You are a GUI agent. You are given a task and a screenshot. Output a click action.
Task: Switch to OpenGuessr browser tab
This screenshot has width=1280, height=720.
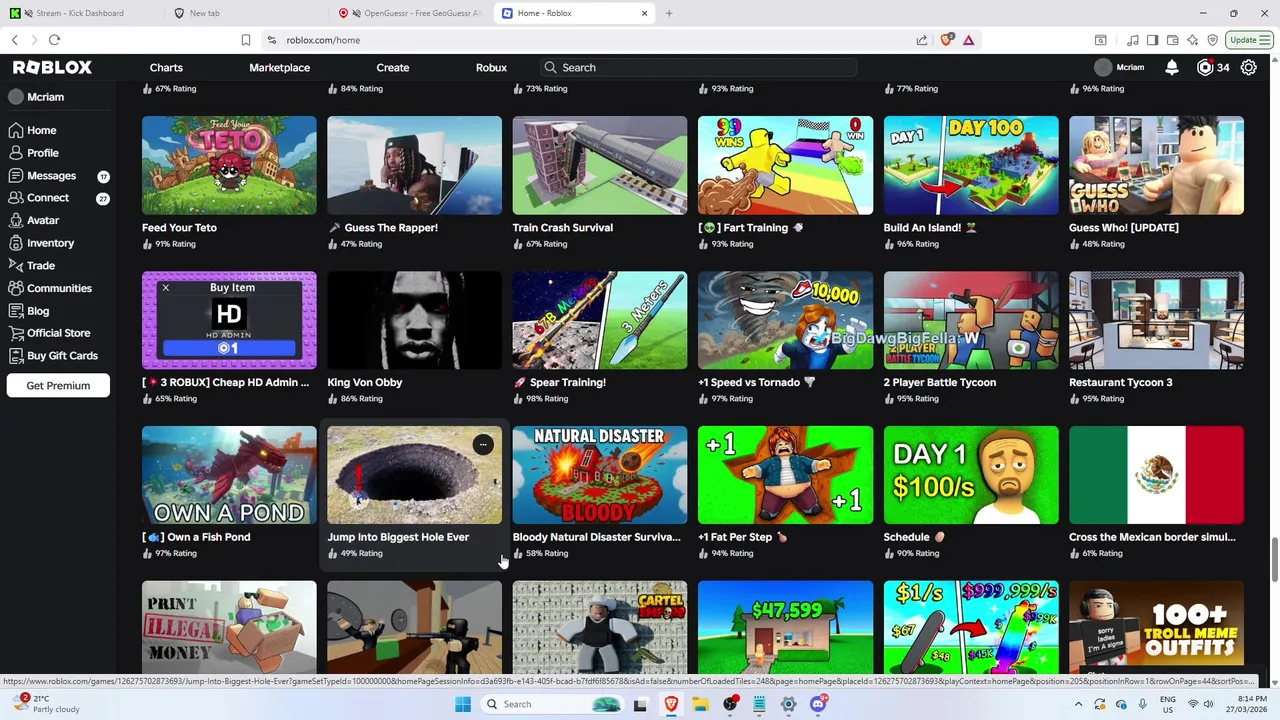(411, 13)
